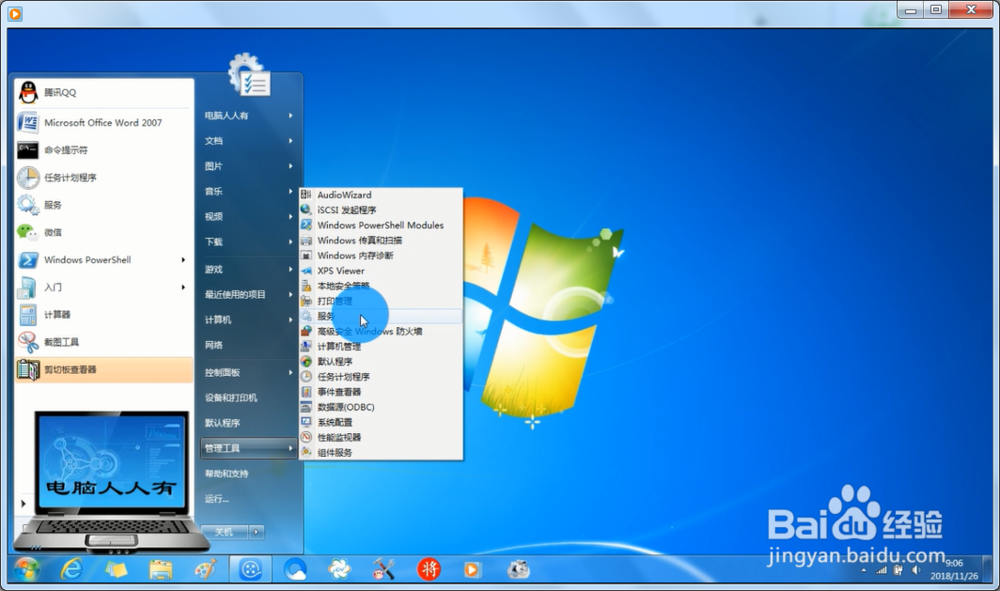
Task: Launch Microsoft Office Word 2007
Action: [x=104, y=122]
